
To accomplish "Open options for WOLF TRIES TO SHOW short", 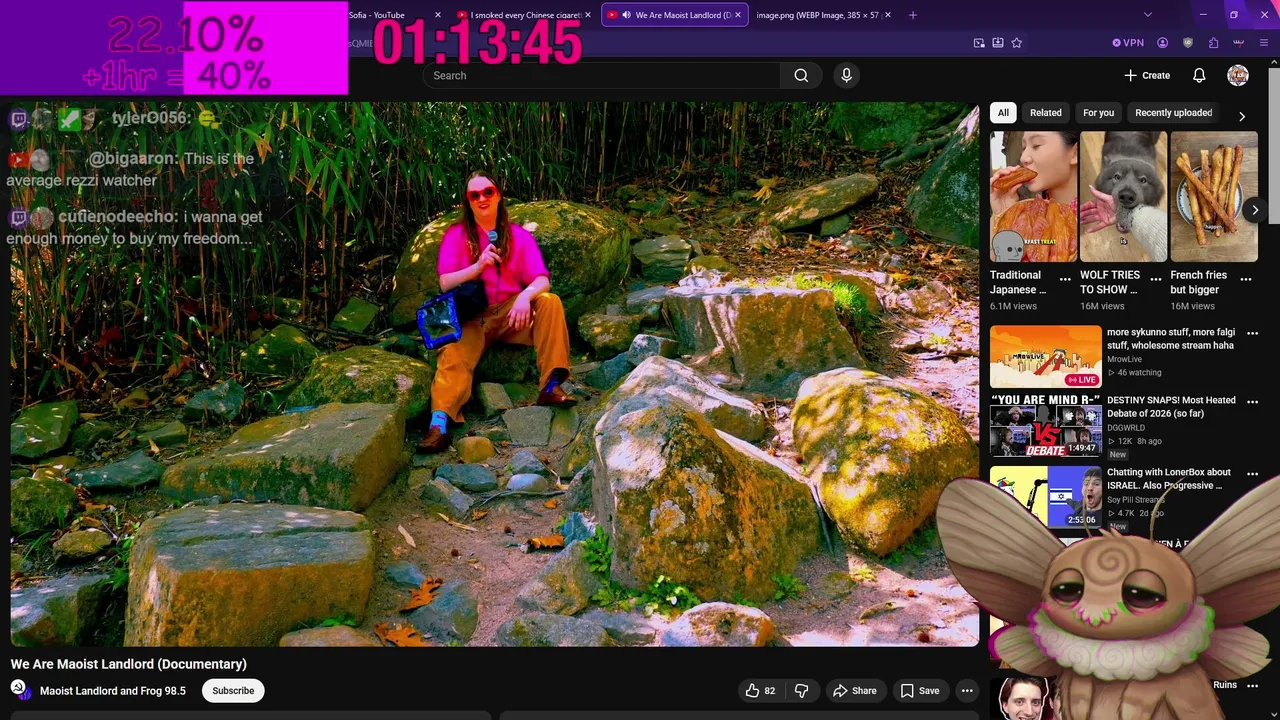I will (1156, 279).
